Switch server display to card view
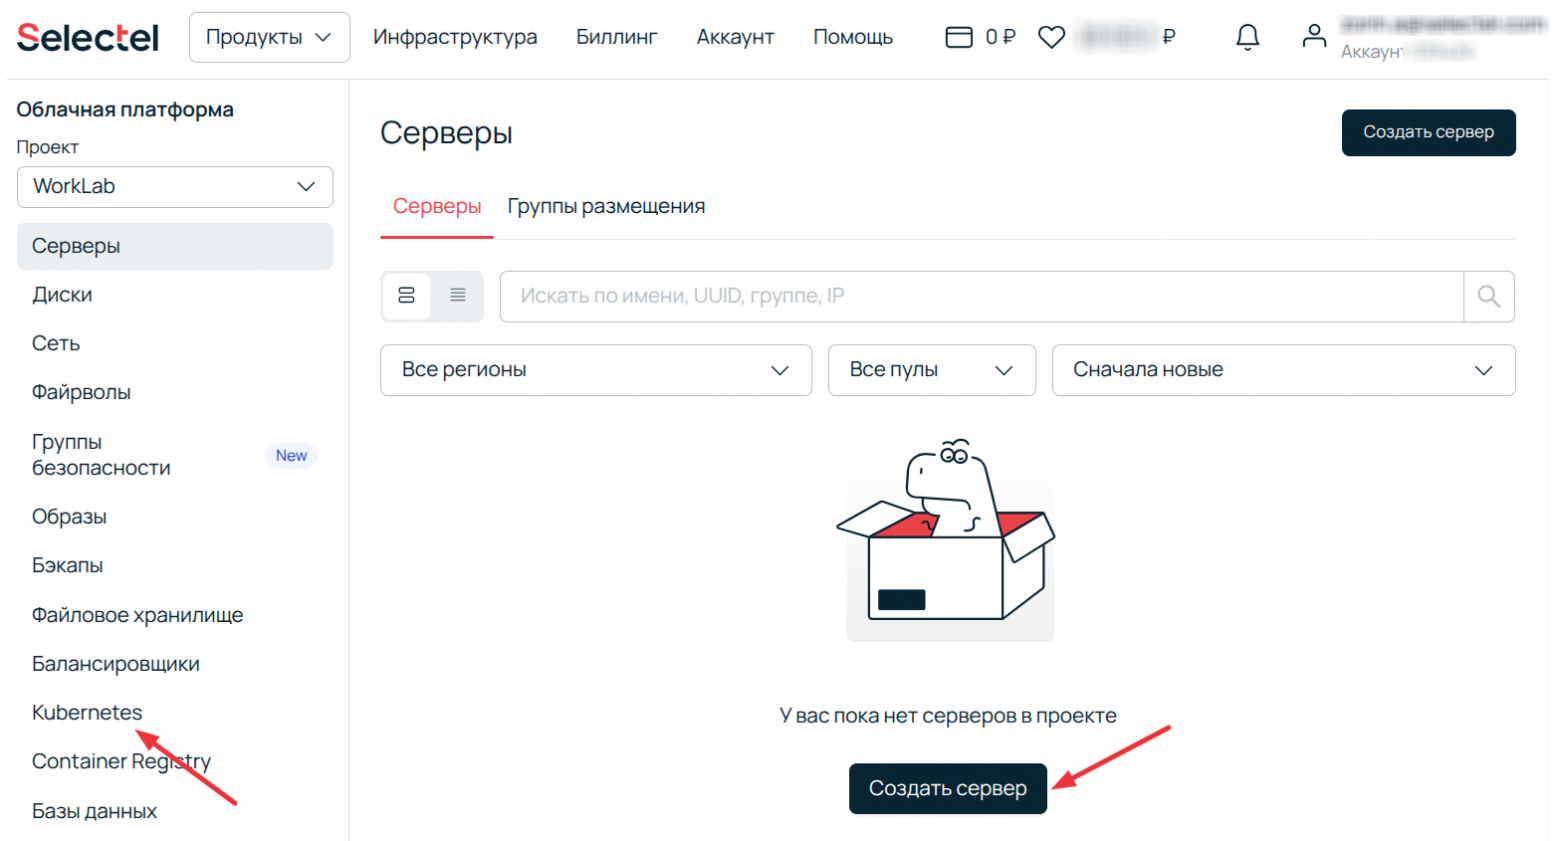This screenshot has height=841, width=1560. (405, 295)
